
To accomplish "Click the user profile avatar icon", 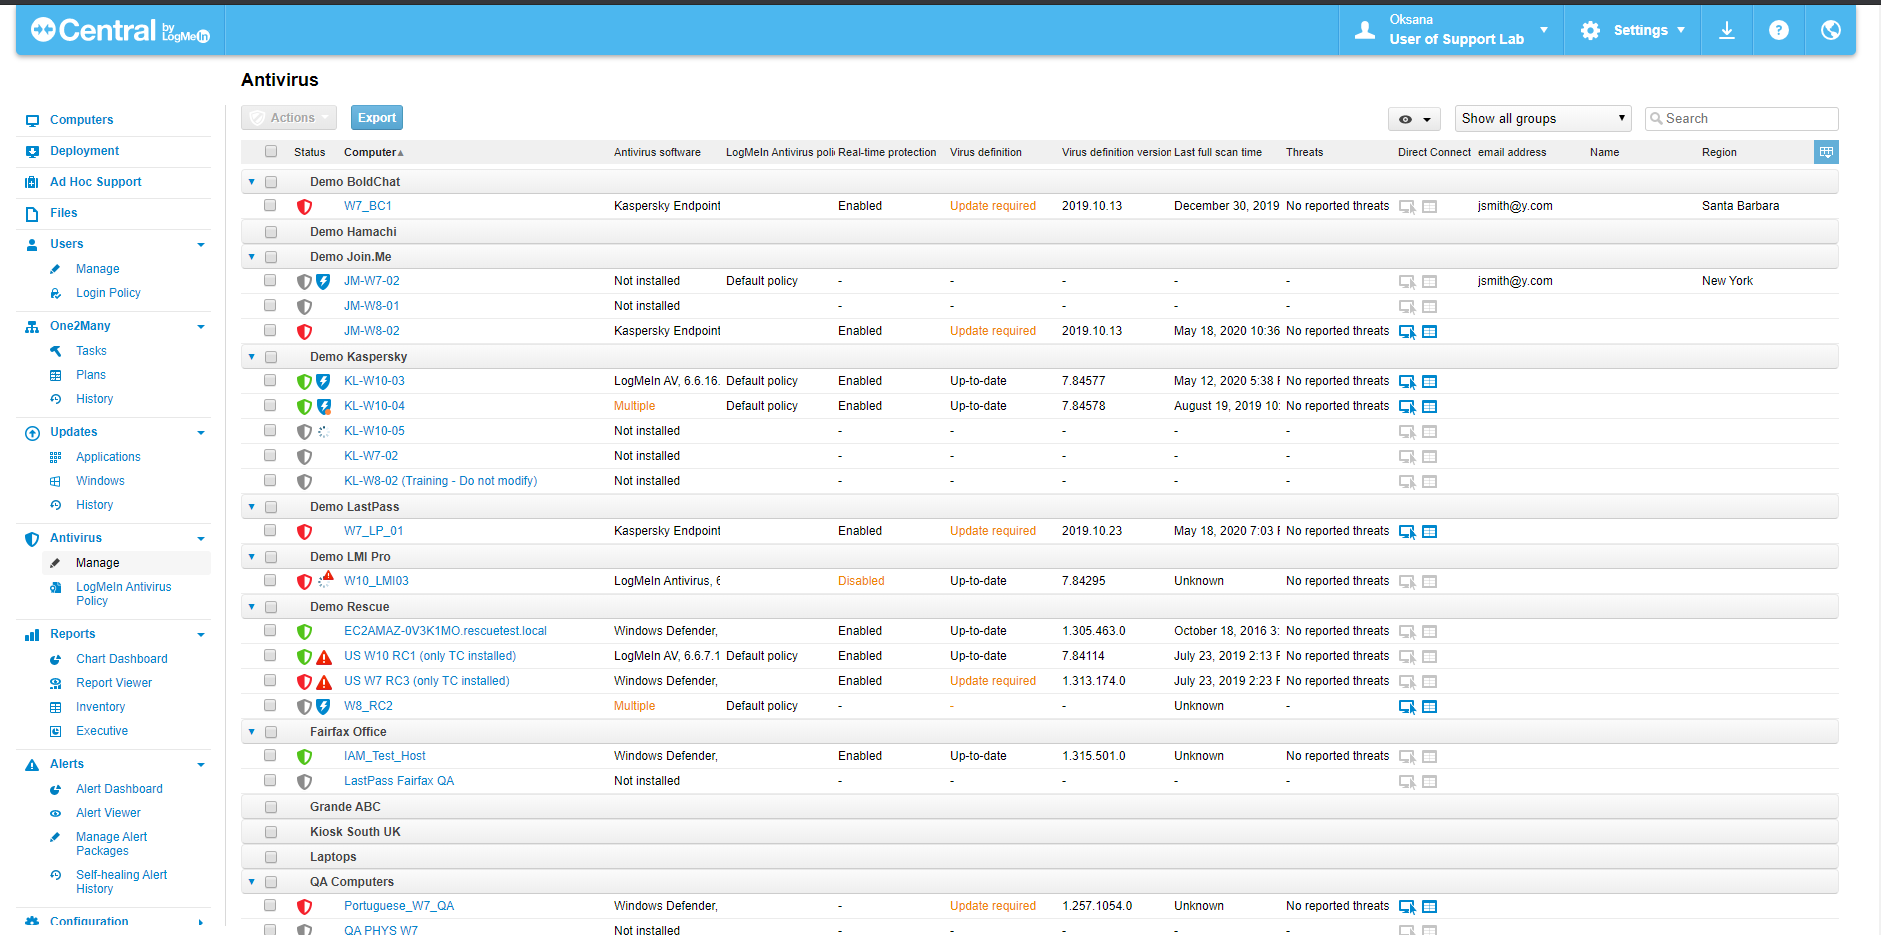I will 1365,31.
